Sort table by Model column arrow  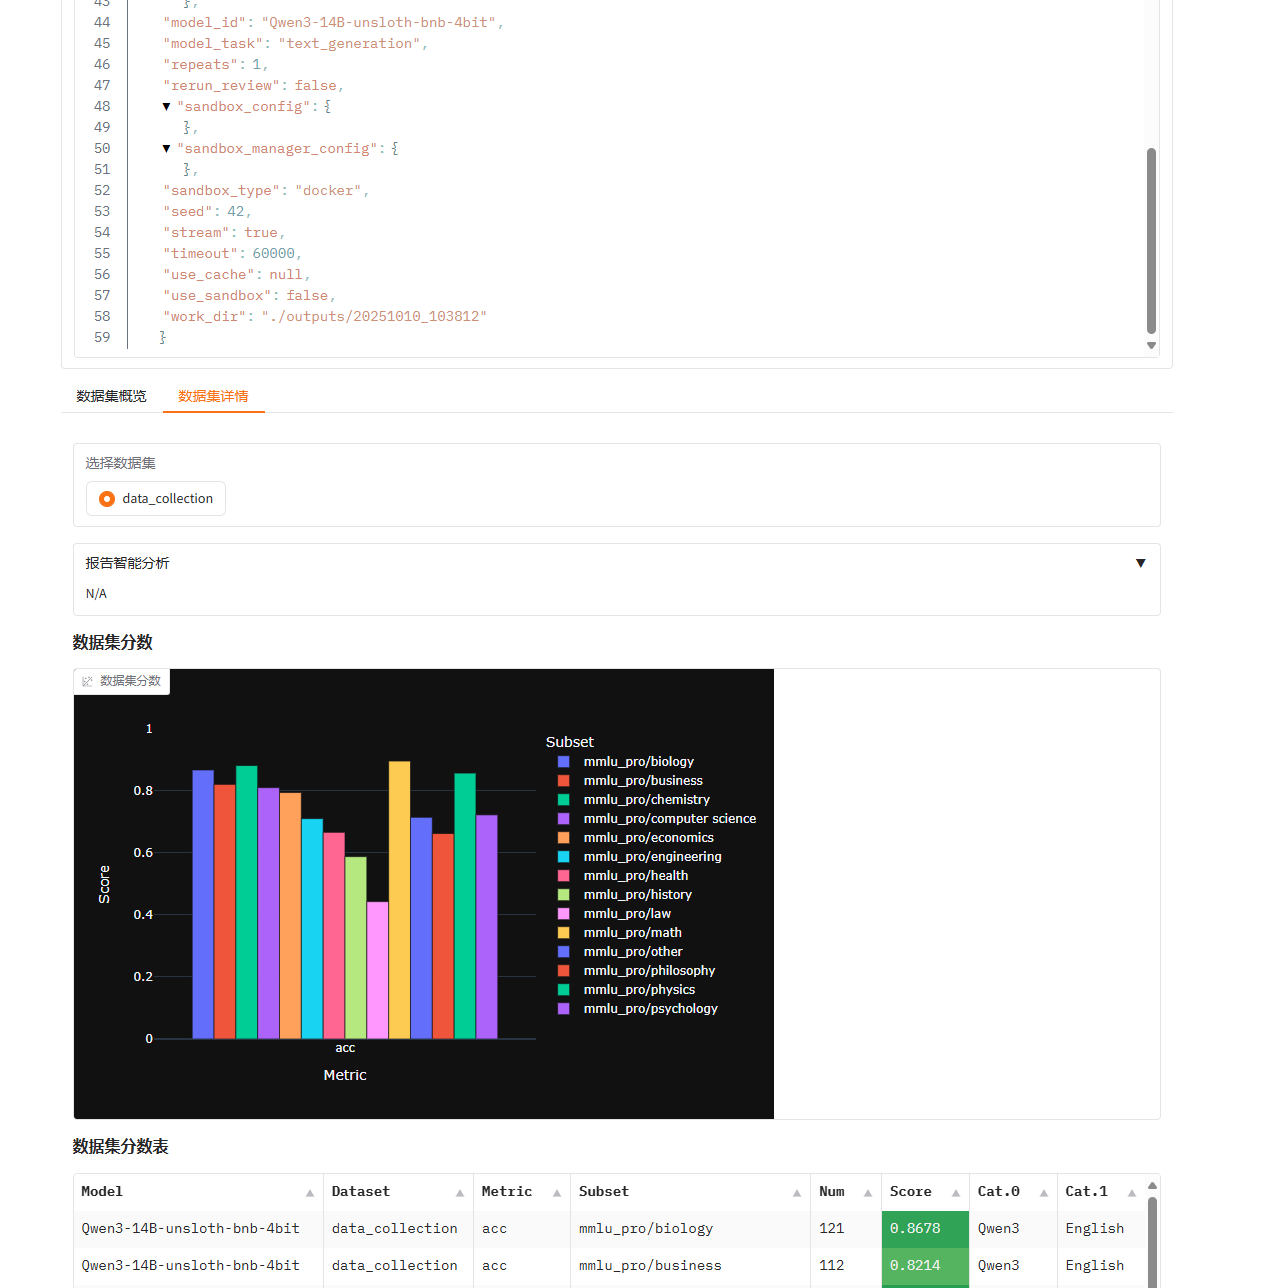pos(310,1192)
